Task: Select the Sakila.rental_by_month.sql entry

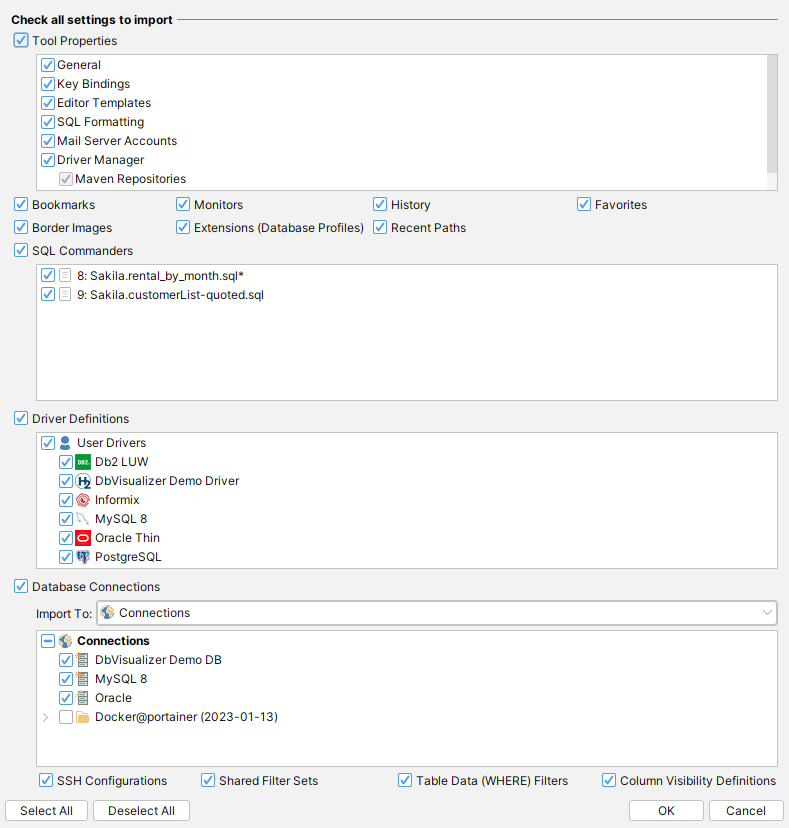Action: coord(161,275)
